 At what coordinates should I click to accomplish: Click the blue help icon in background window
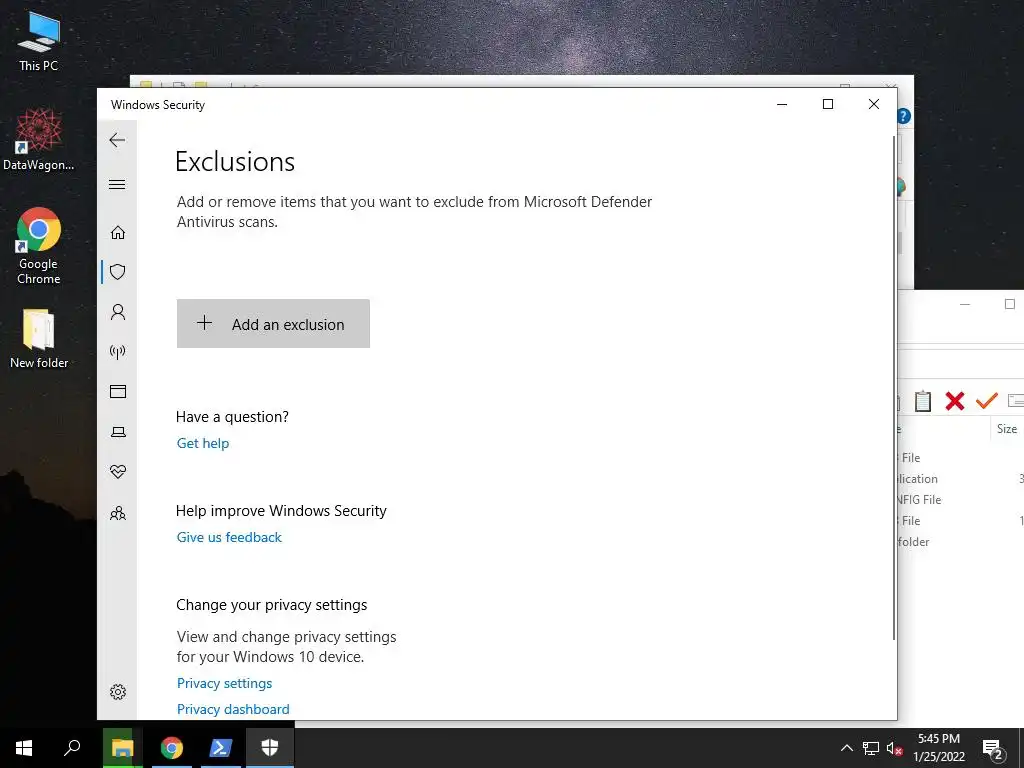tap(904, 116)
